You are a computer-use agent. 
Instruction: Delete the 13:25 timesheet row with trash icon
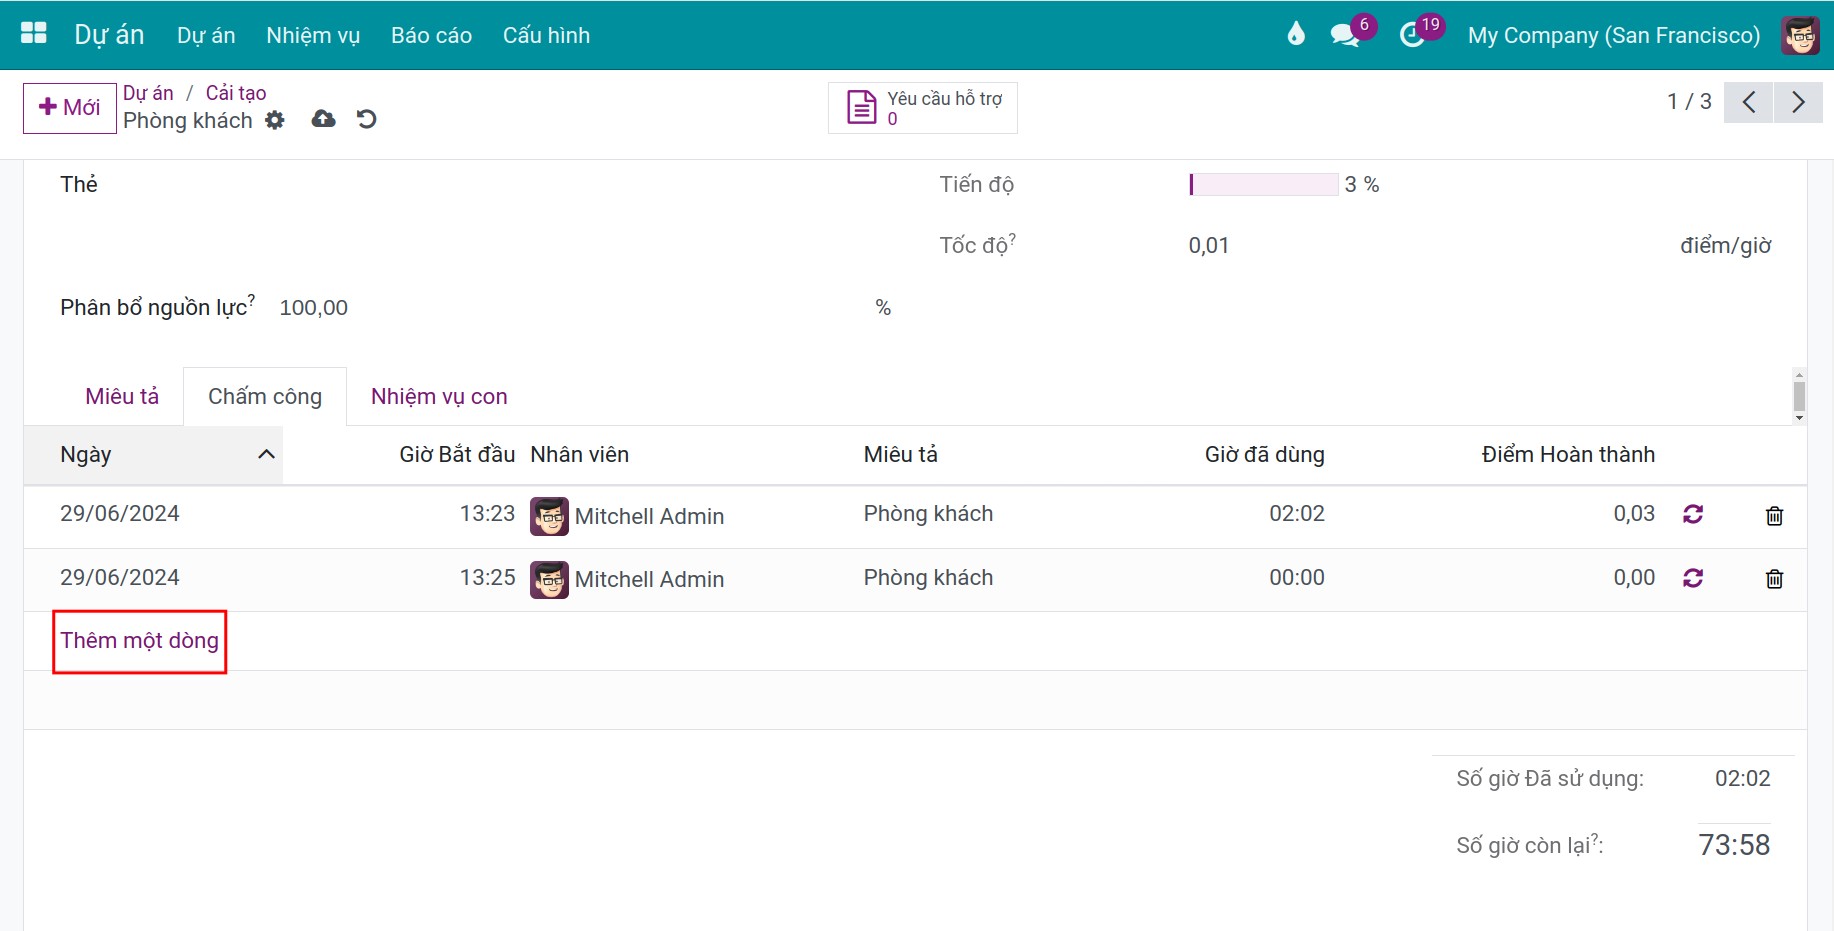pos(1774,579)
